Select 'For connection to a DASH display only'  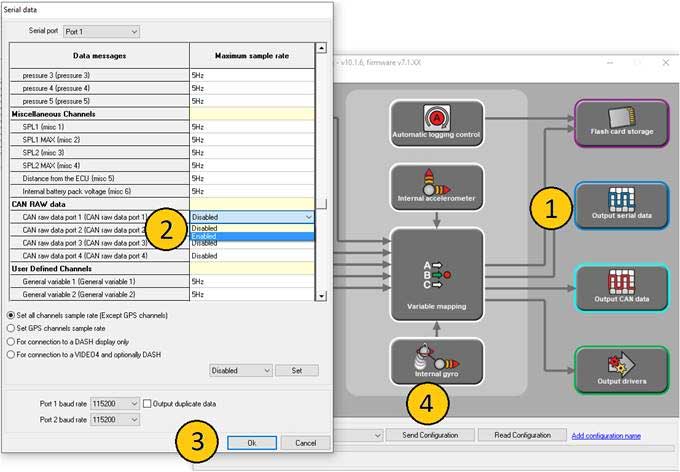(x=11, y=341)
